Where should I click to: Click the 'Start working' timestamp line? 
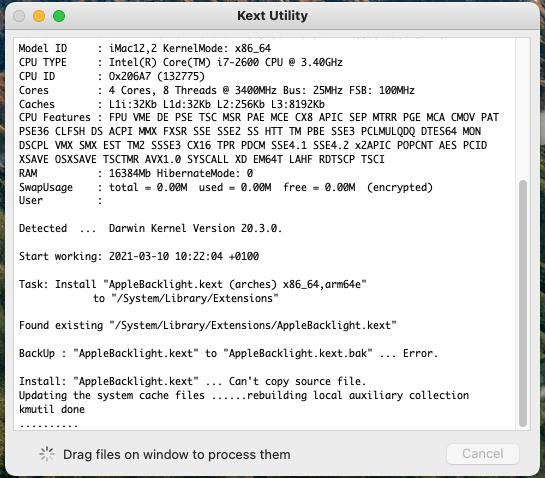click(139, 256)
